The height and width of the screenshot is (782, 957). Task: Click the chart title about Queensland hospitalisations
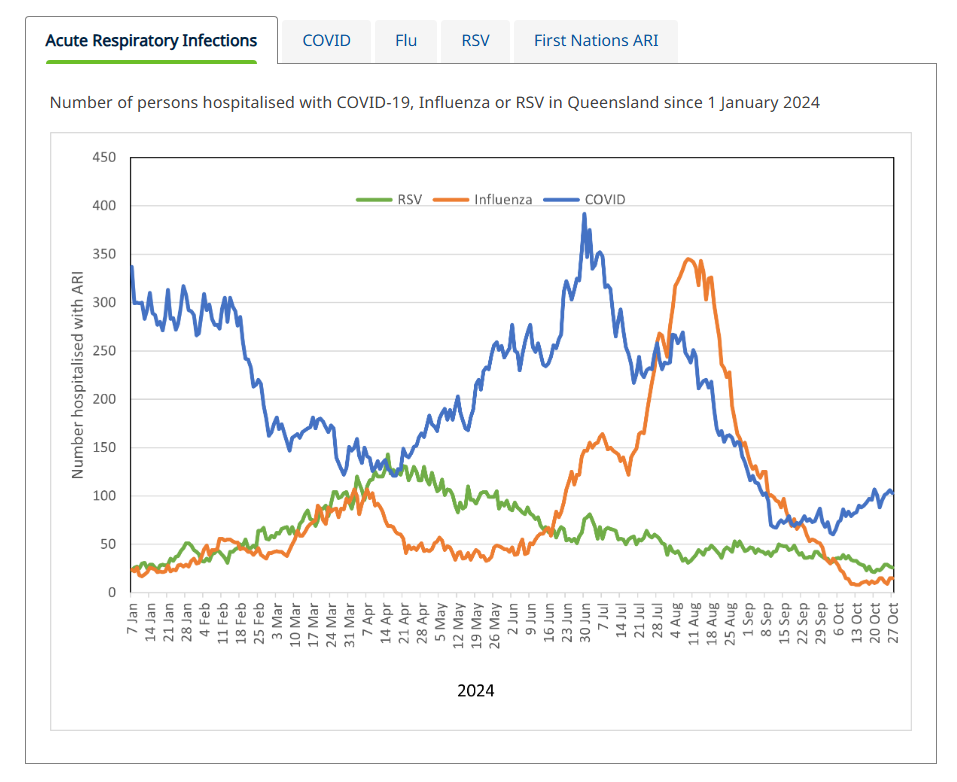coord(435,102)
